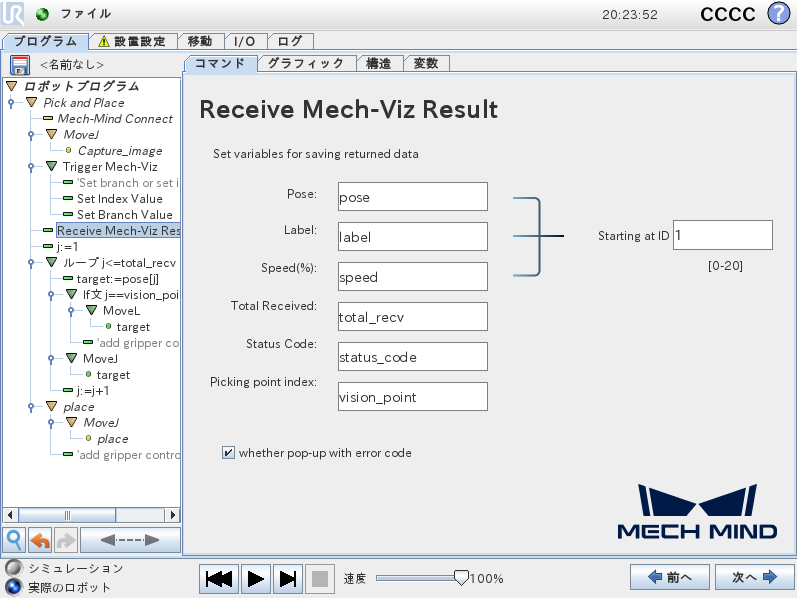The image size is (797, 600).
Task: Click the save floppy disk icon
Action: coord(20,65)
